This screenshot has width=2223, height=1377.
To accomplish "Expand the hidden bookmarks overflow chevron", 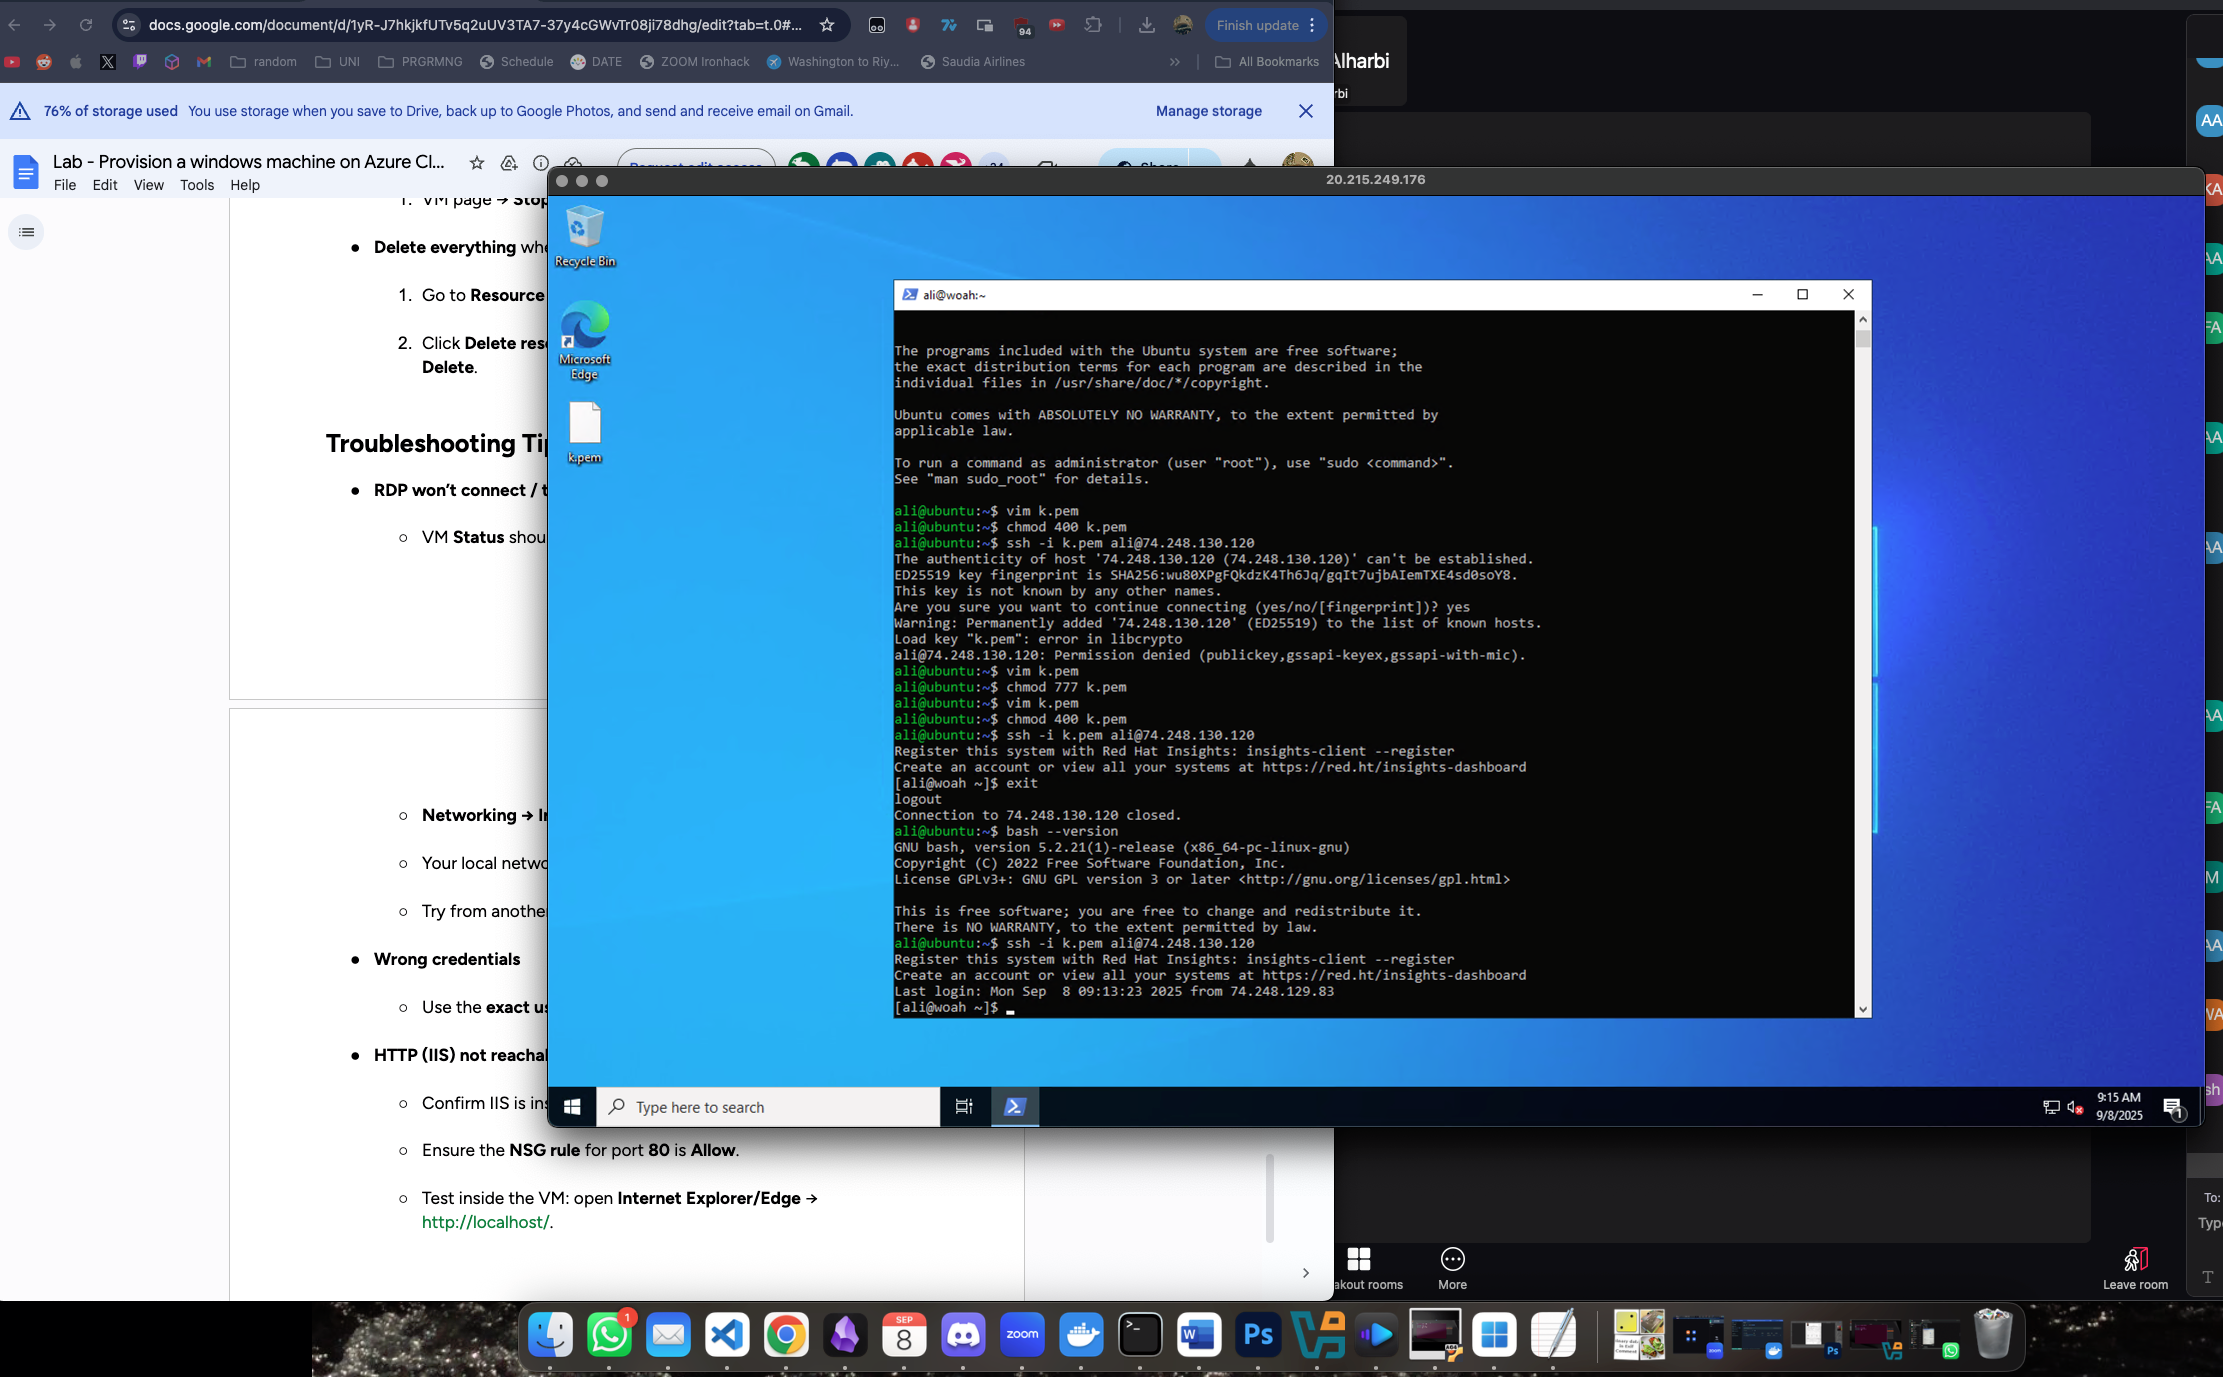I will pos(1174,62).
